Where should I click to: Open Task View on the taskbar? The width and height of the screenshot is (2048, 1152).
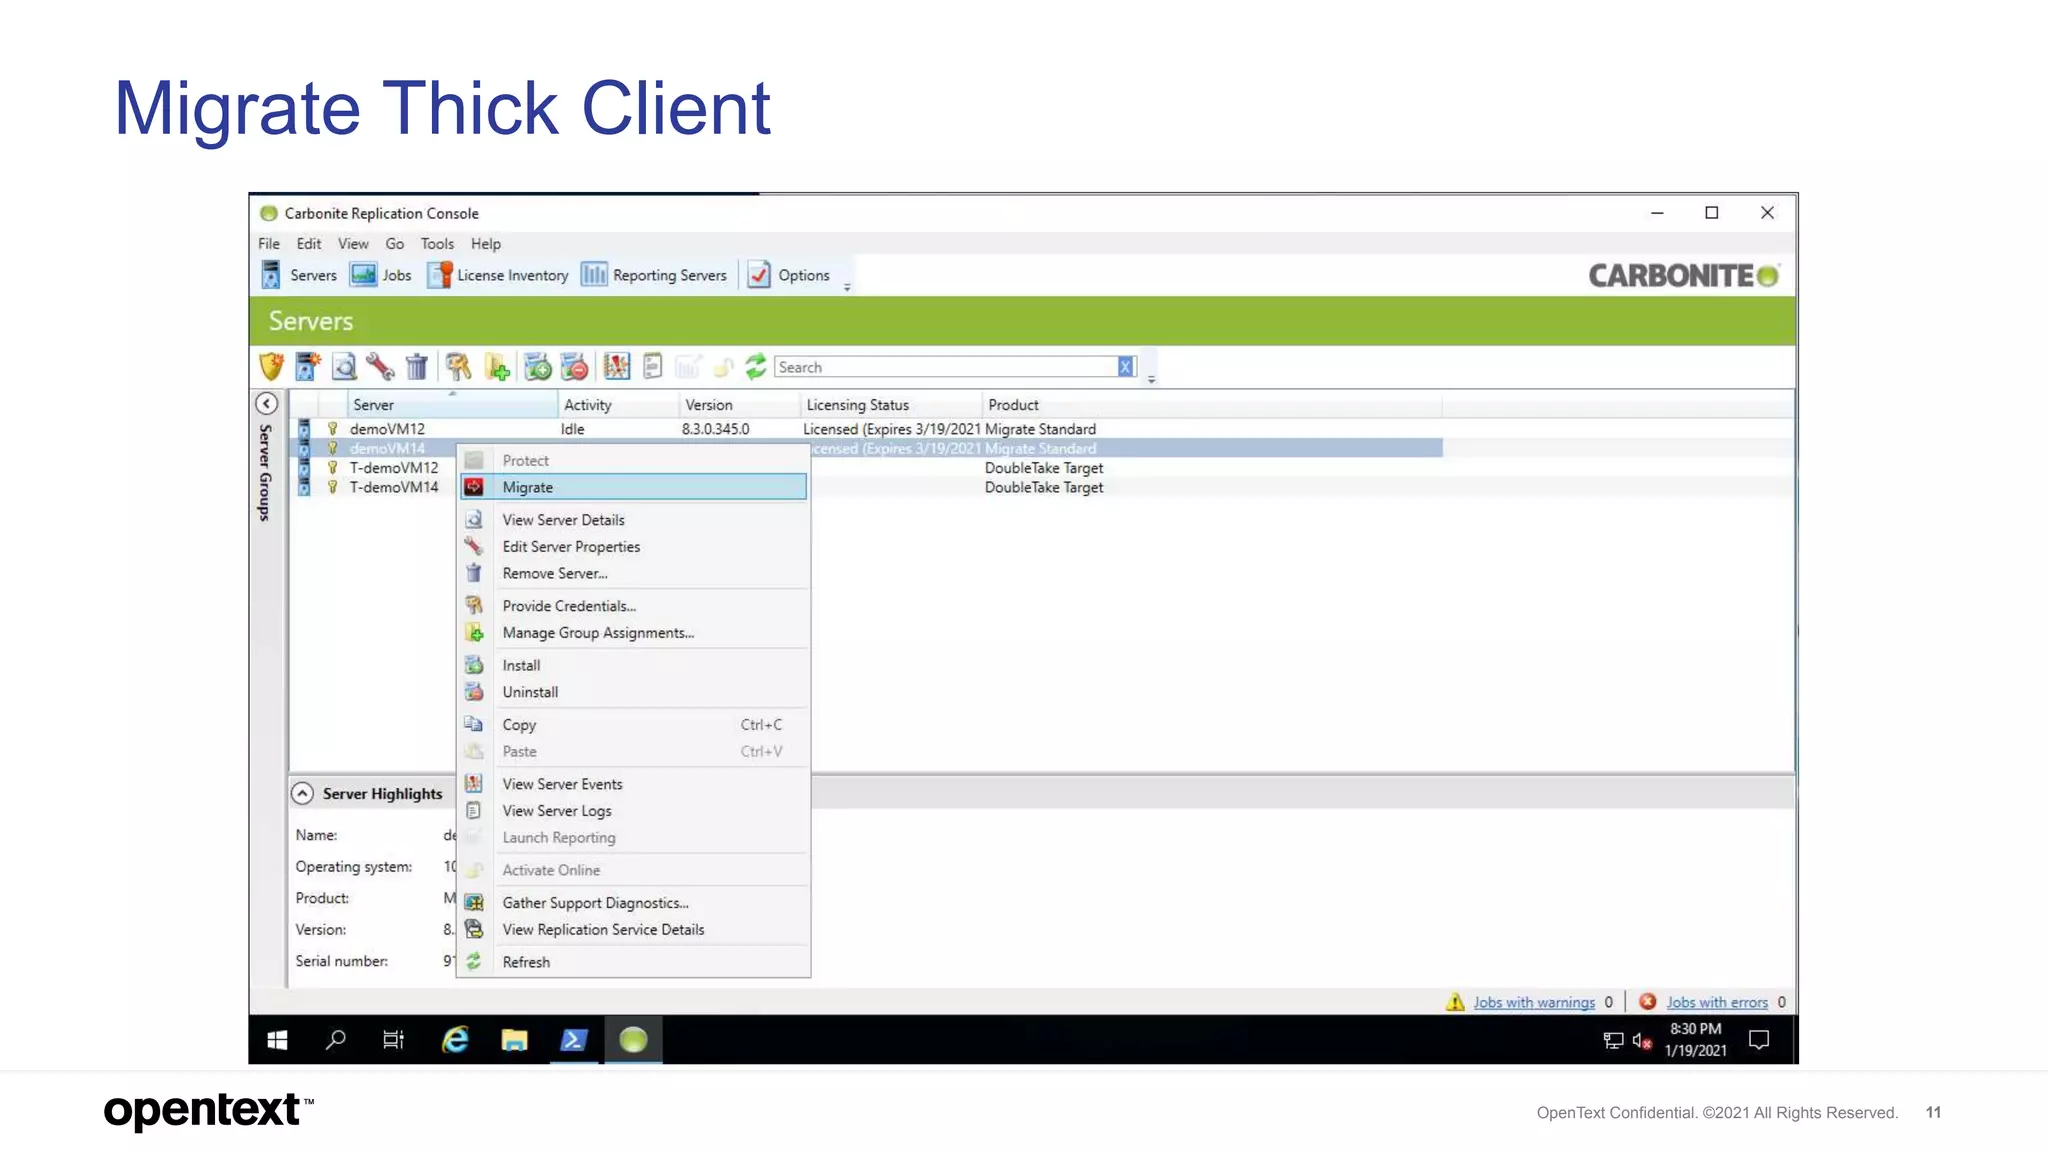pyautogui.click(x=394, y=1040)
